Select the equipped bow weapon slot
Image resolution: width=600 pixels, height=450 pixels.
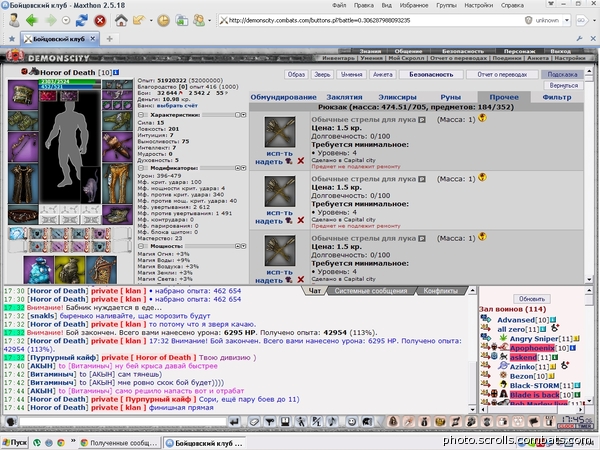[23, 147]
